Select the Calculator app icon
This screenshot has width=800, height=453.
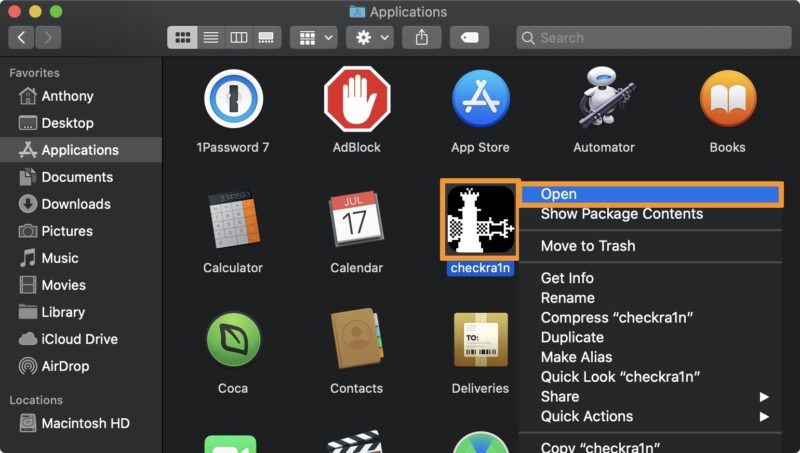tap(233, 219)
